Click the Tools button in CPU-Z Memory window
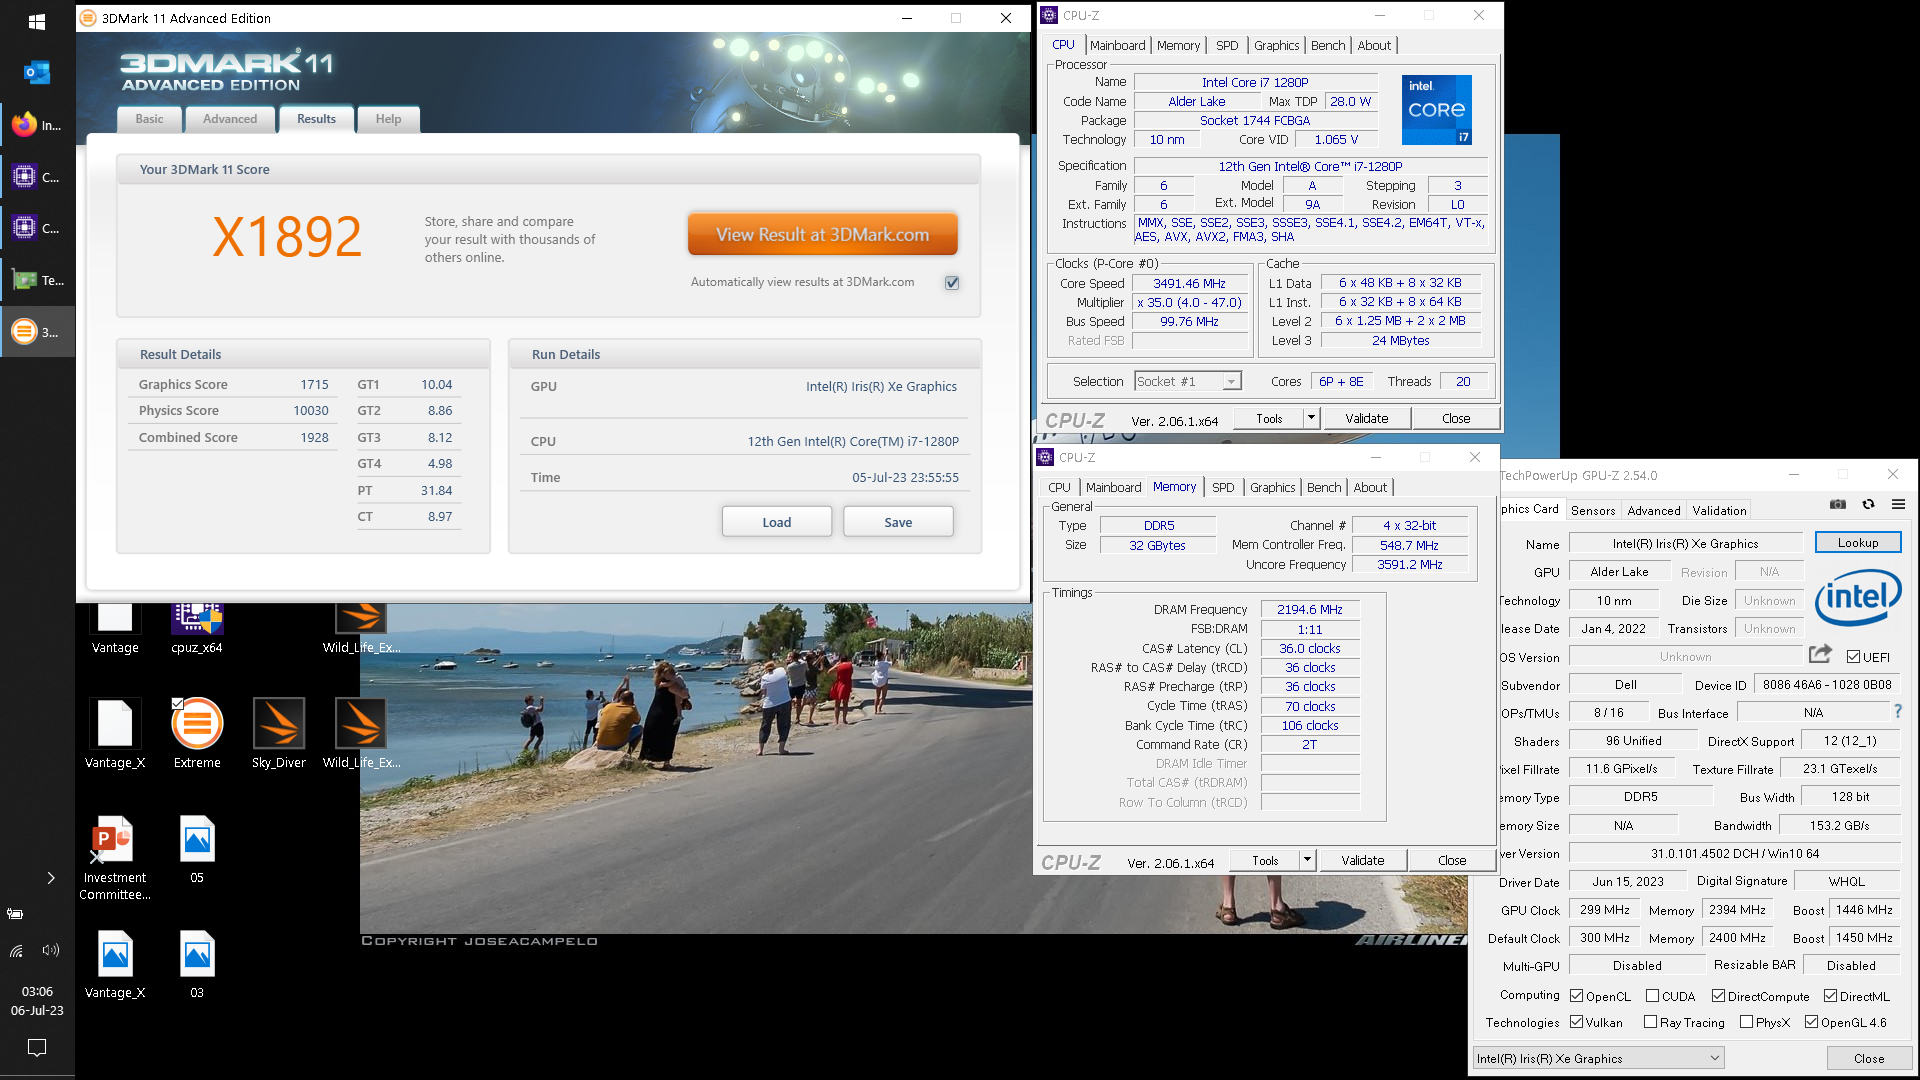Viewport: 1920px width, 1080px height. 1265,860
